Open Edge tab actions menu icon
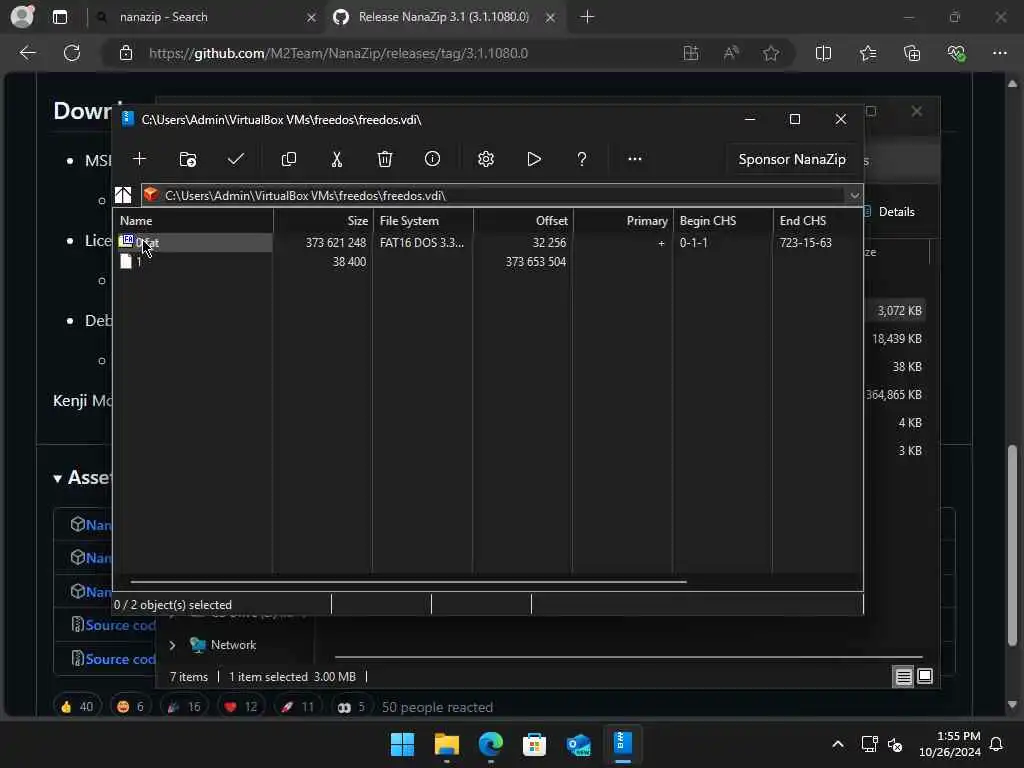The height and width of the screenshot is (768, 1024). pos(60,17)
